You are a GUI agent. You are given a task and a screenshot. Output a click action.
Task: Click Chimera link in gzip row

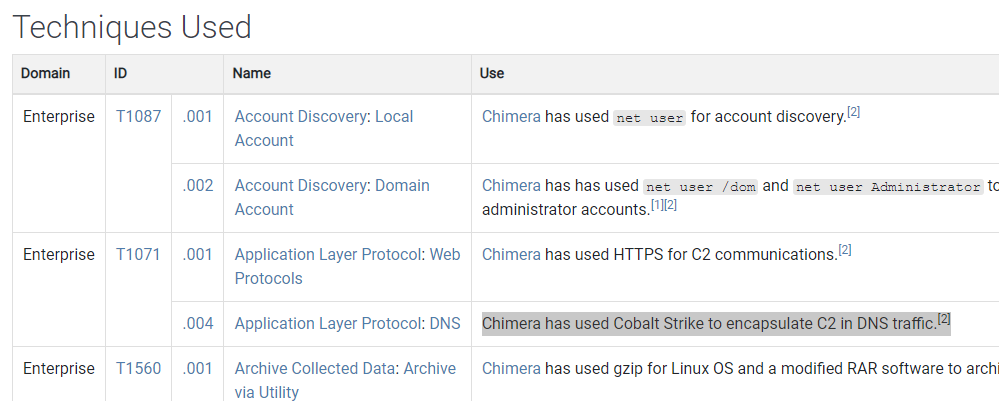point(511,368)
